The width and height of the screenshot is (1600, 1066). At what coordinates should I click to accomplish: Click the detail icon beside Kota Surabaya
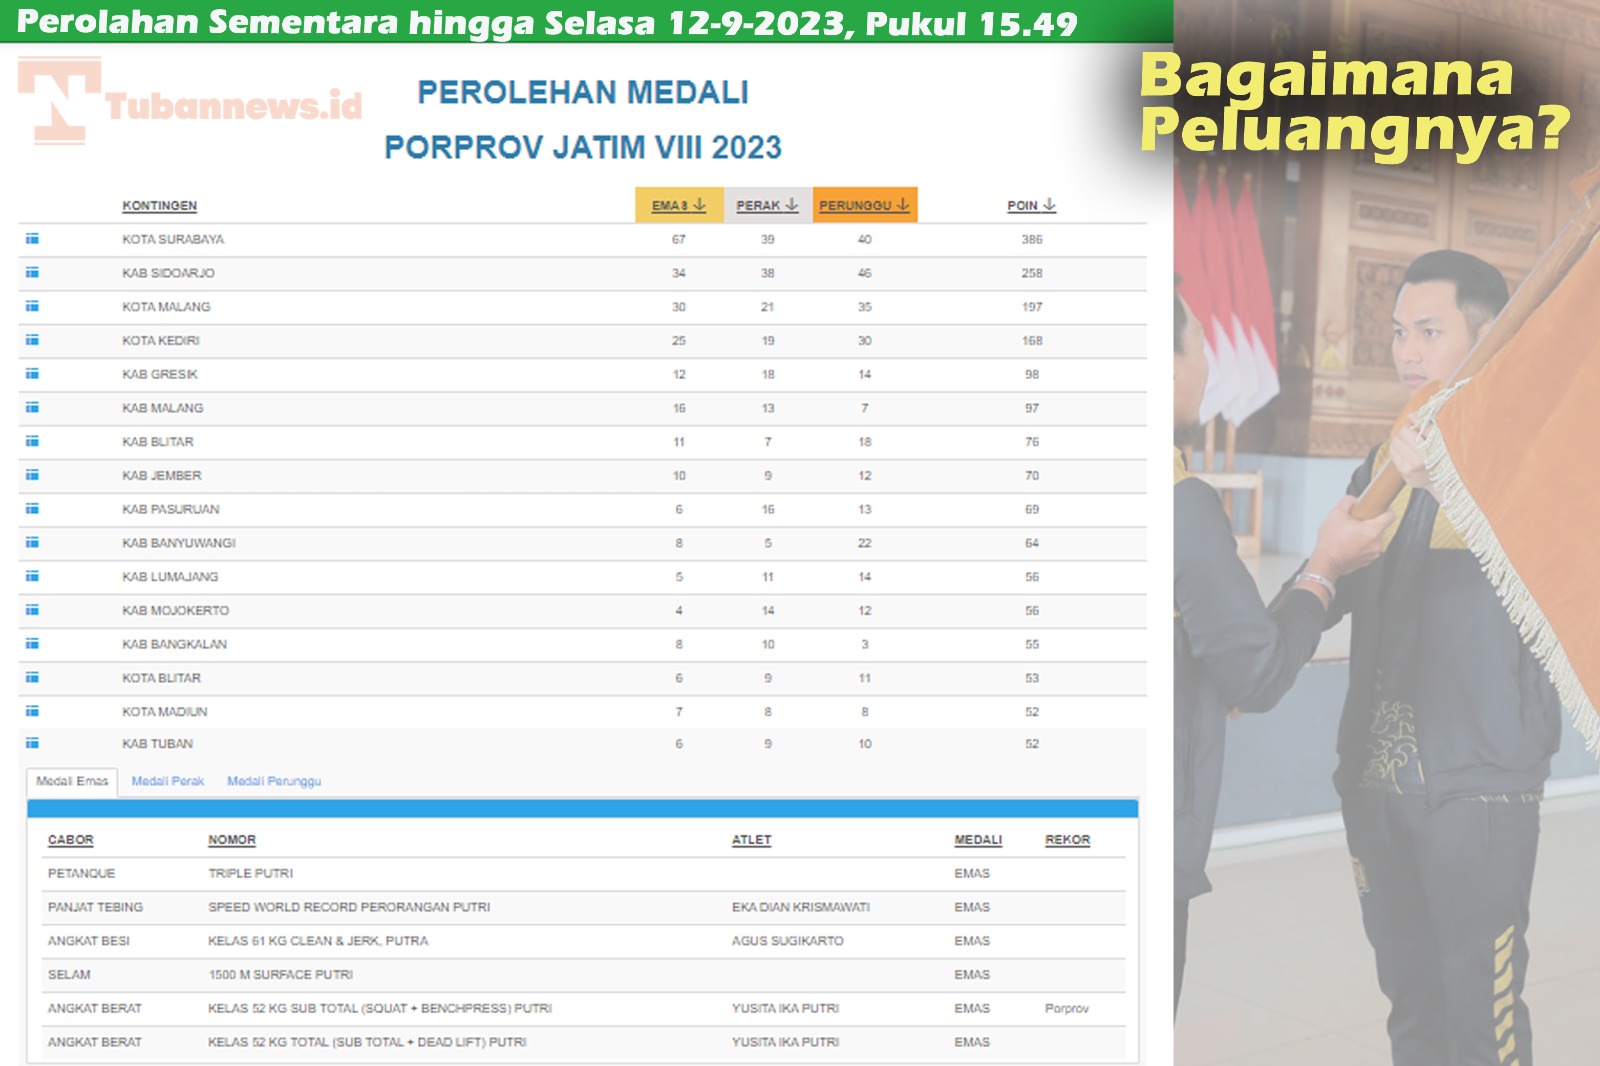[x=32, y=239]
